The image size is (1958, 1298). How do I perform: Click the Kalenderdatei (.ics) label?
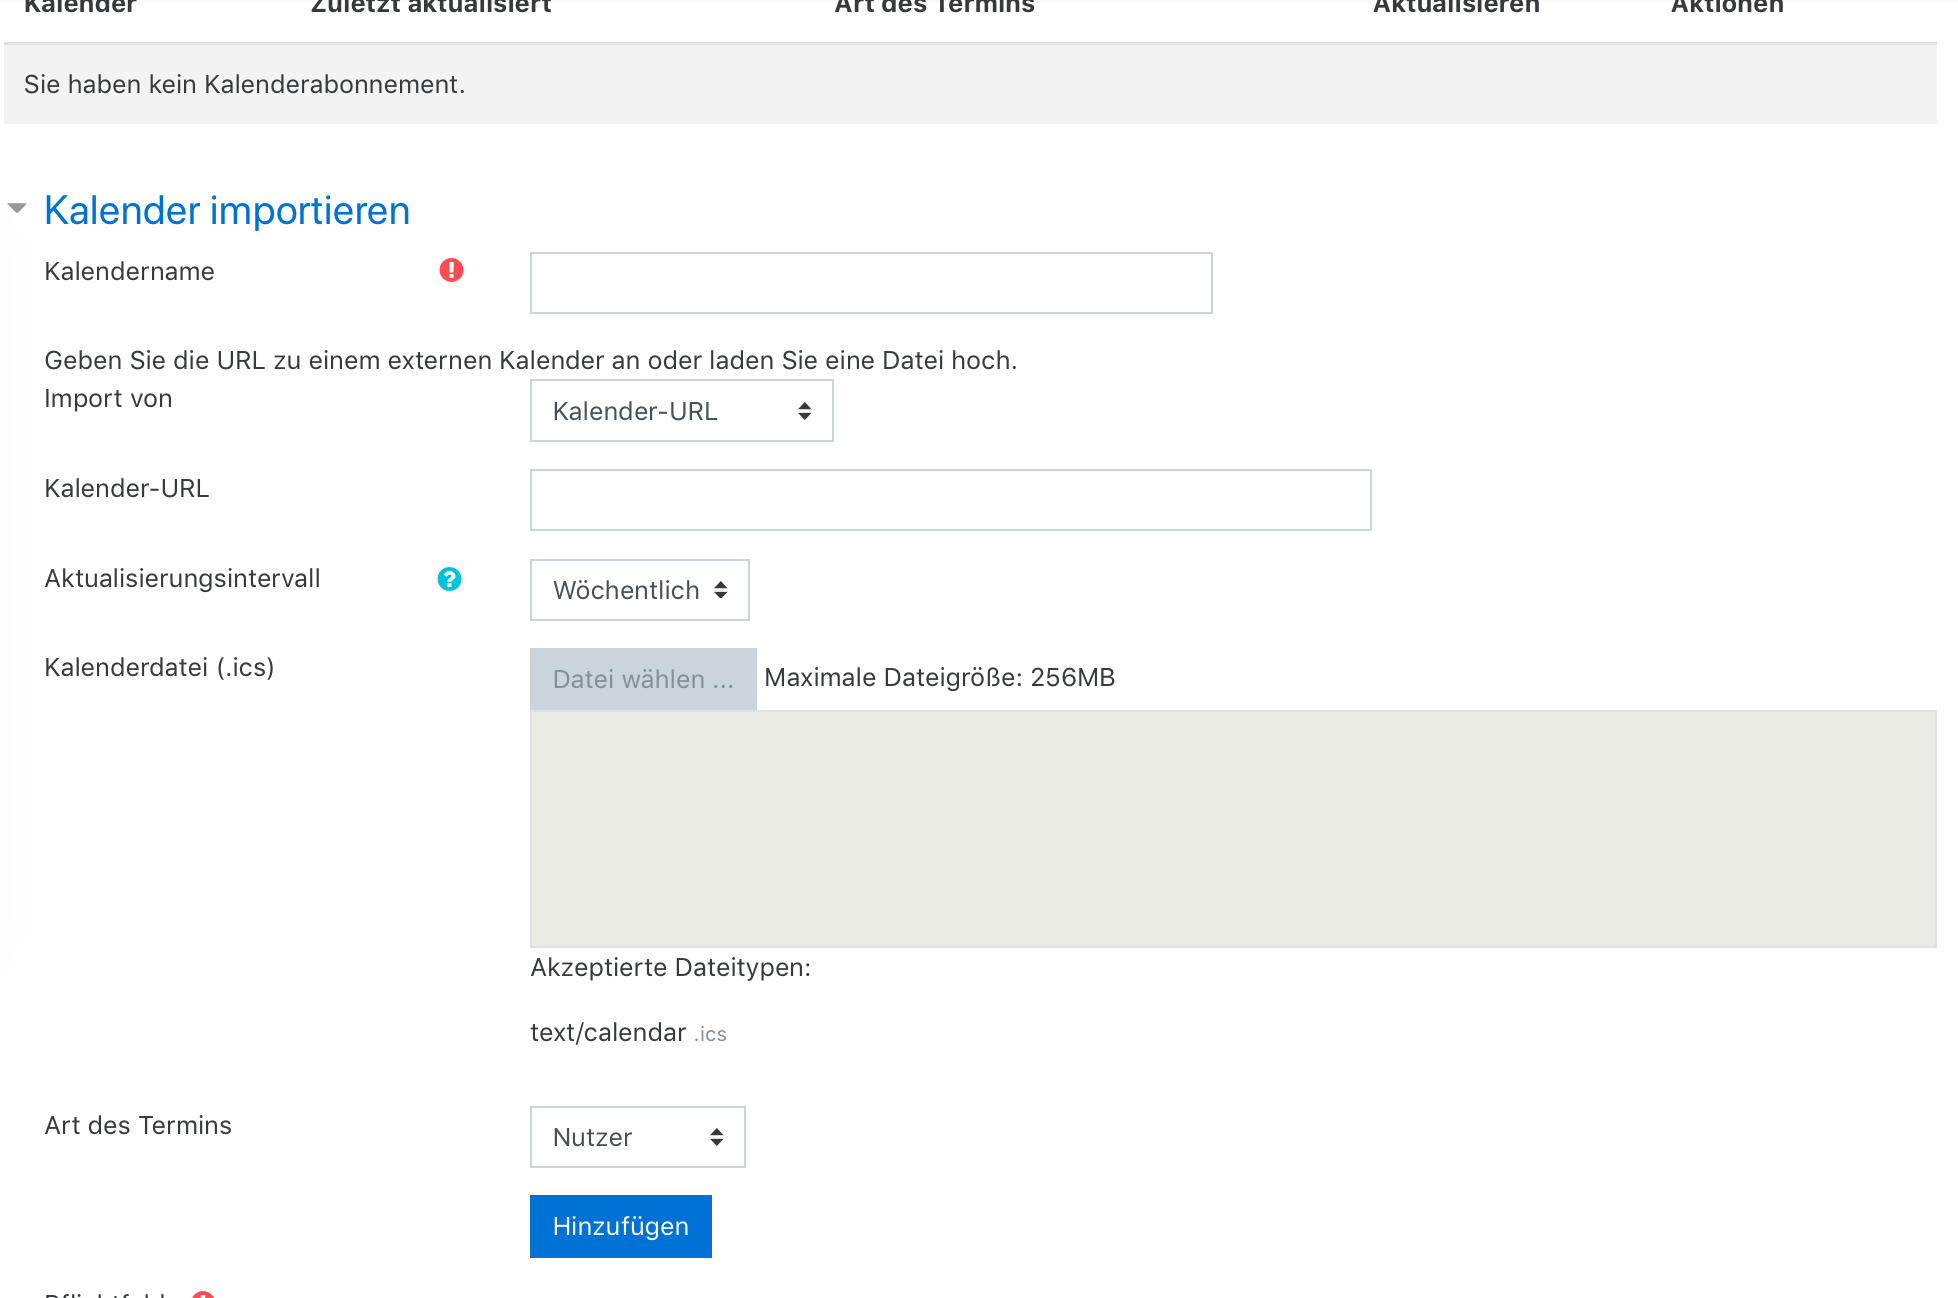(x=159, y=667)
